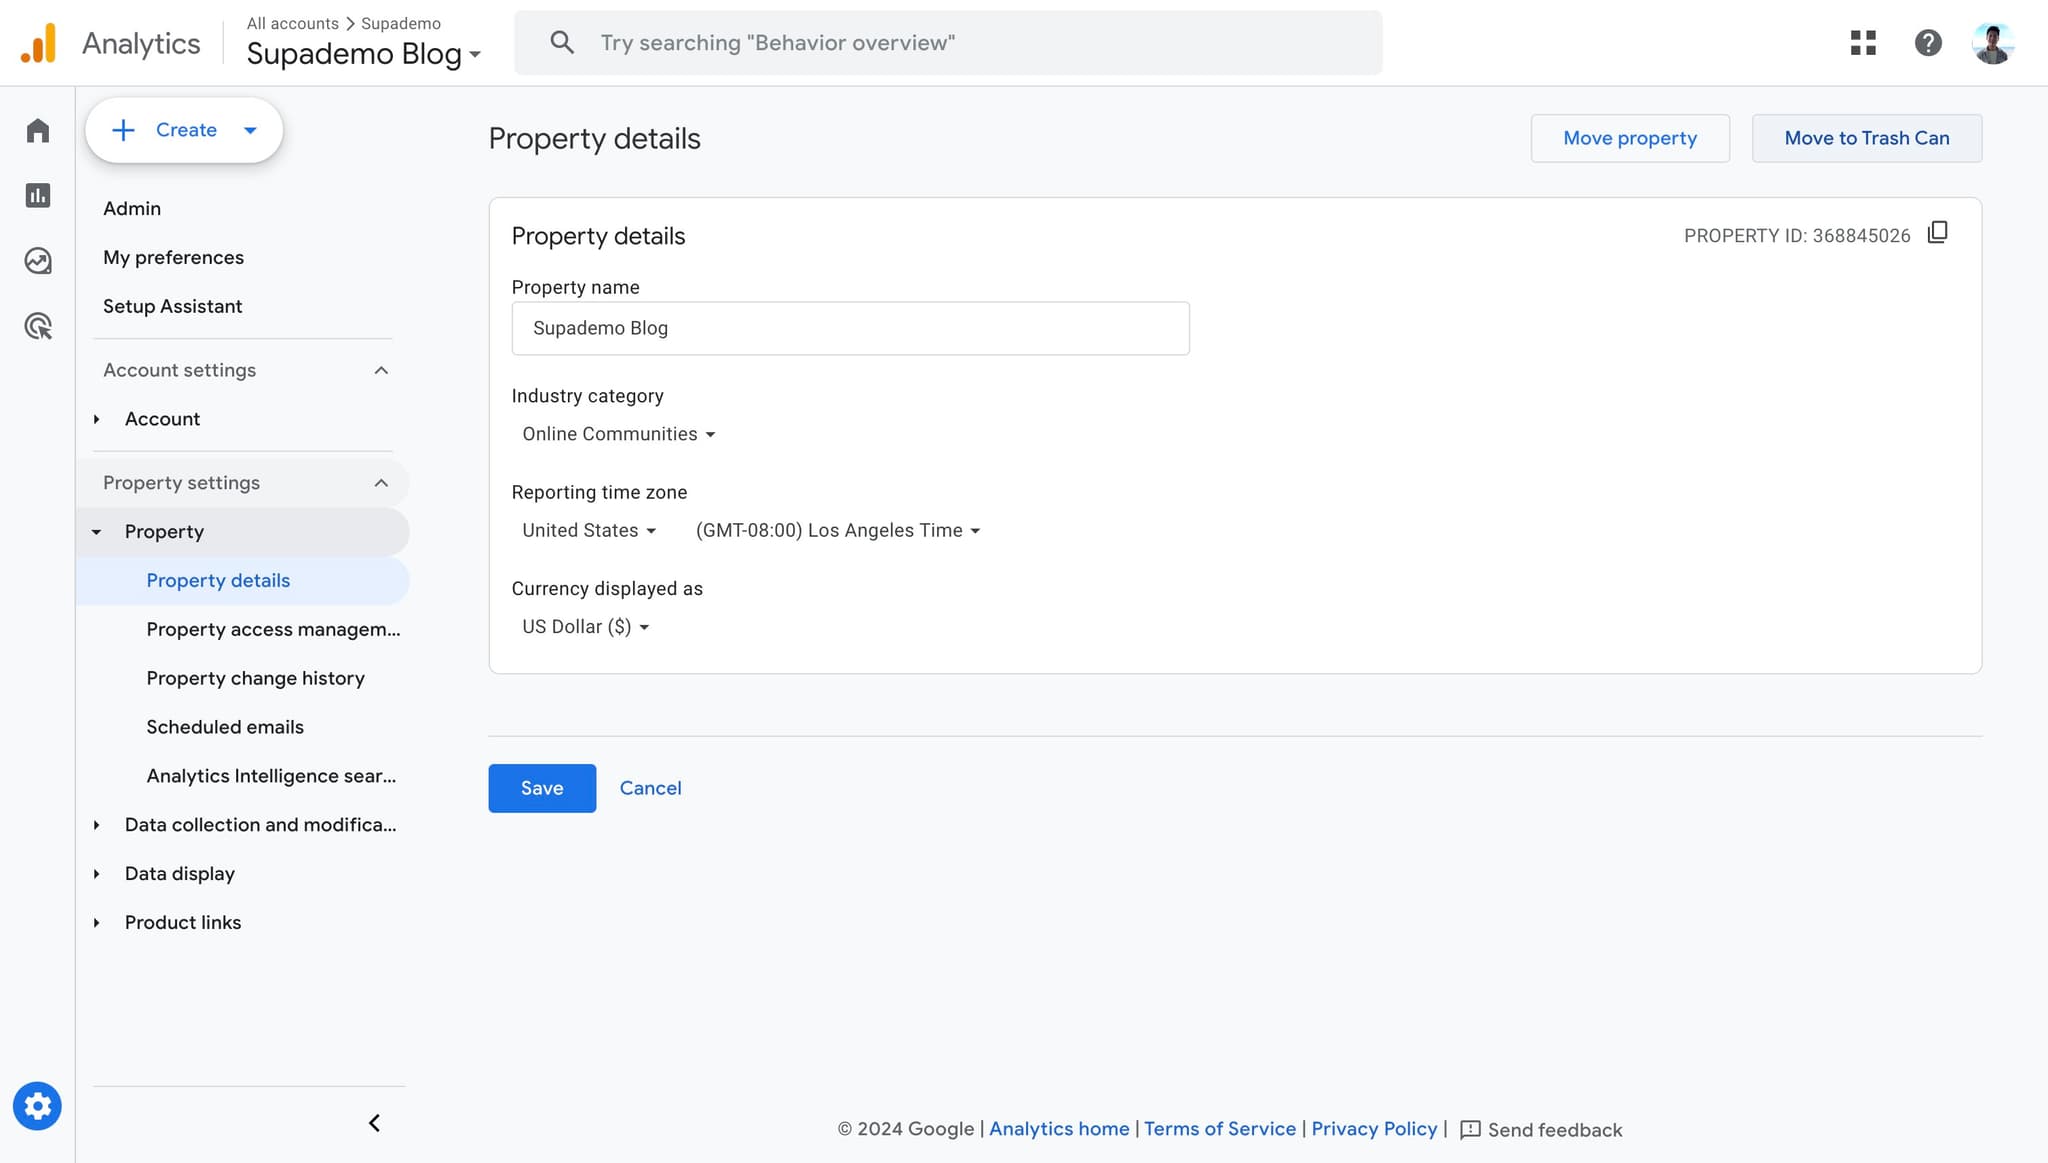Open the Help question mark icon
Screen dimensions: 2048x1163
(x=1927, y=43)
